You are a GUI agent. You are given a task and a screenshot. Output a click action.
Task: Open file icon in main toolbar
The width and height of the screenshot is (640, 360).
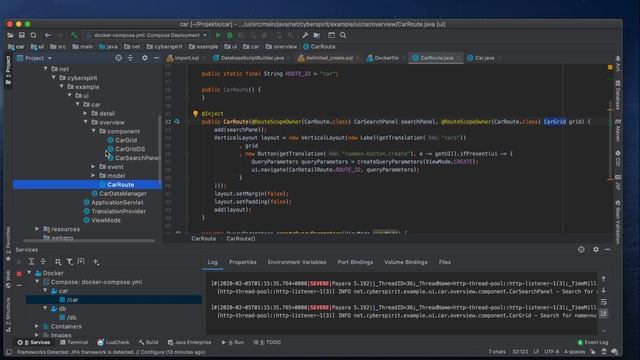click(x=10, y=36)
